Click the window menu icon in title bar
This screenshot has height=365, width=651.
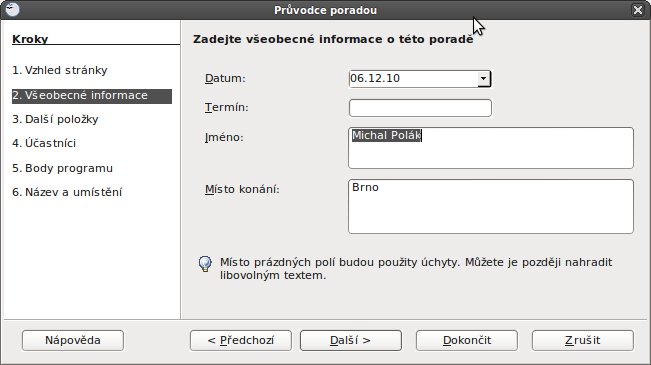(12, 9)
